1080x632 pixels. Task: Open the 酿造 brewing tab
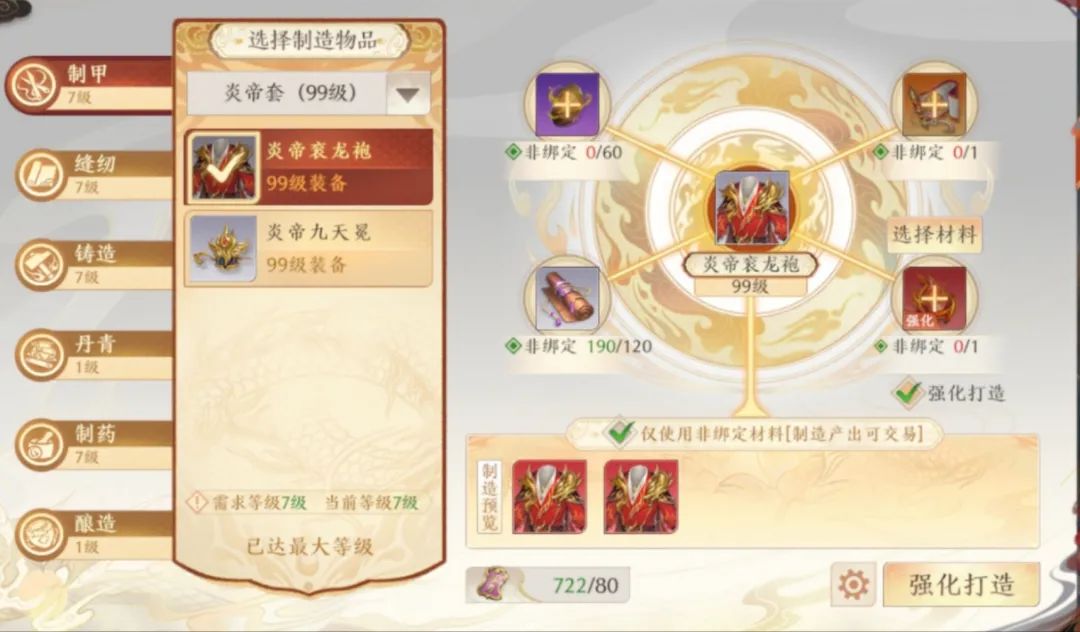tap(92, 535)
